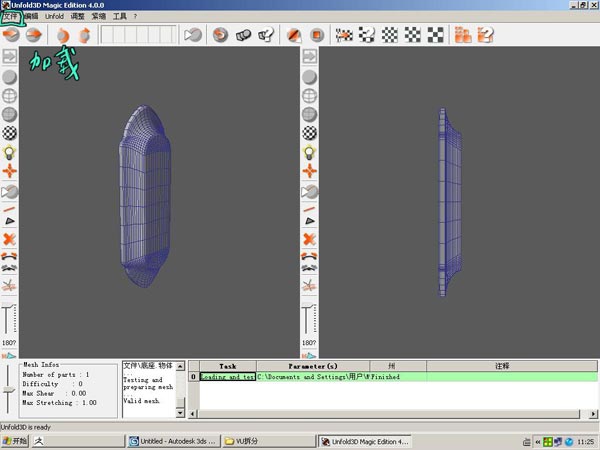Open the 文件 menu
Image resolution: width=600 pixels, height=450 pixels.
click(x=10, y=16)
